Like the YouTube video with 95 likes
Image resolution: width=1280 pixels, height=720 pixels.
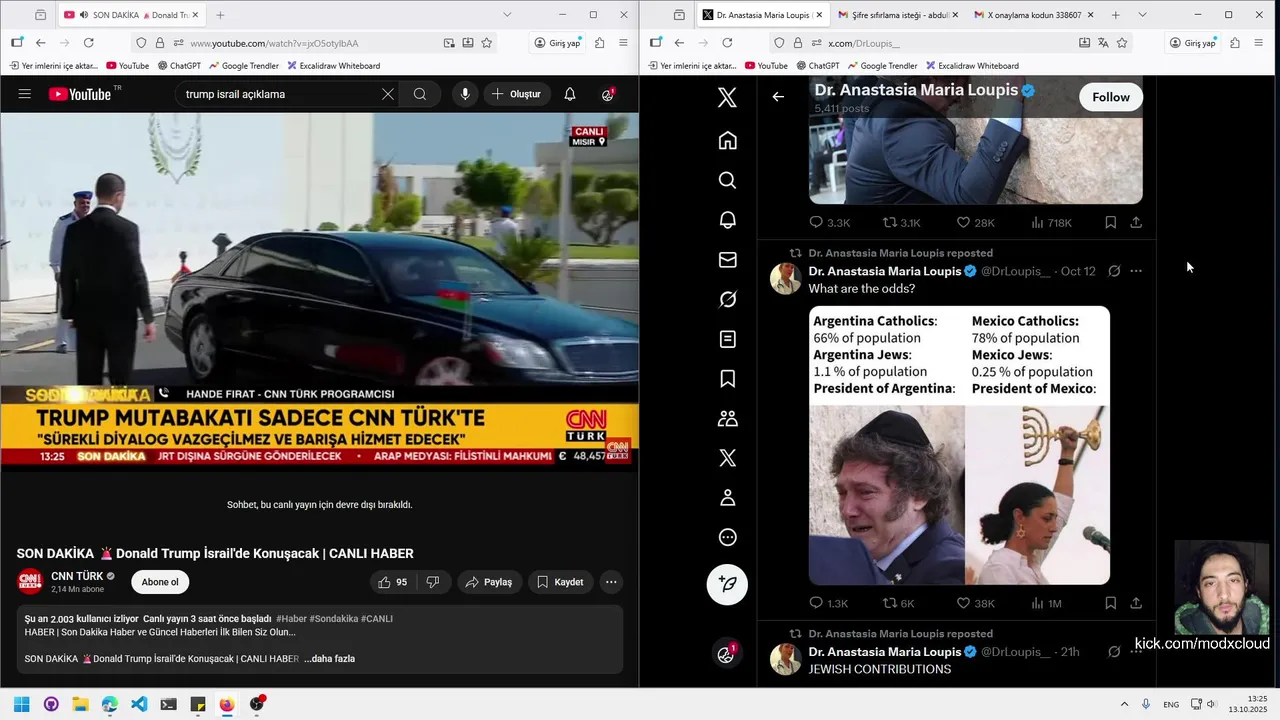tap(393, 582)
